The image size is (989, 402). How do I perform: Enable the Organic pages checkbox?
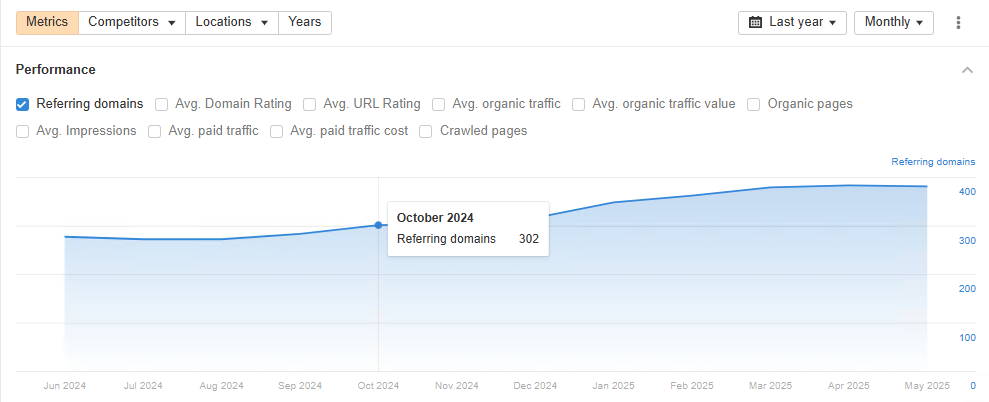pos(753,104)
